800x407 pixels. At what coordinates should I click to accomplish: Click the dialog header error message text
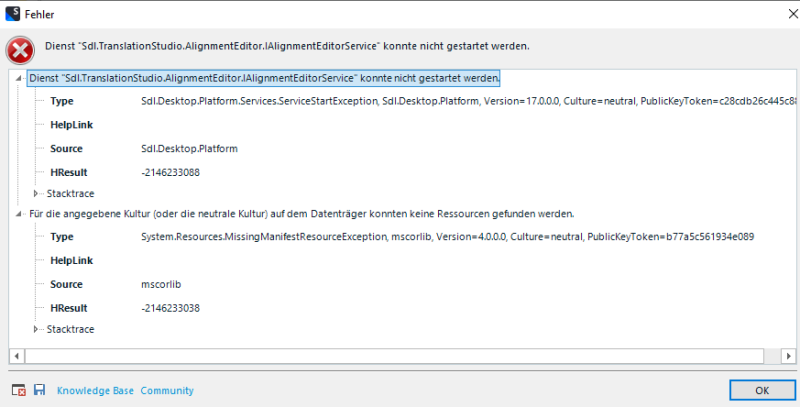coord(287,46)
